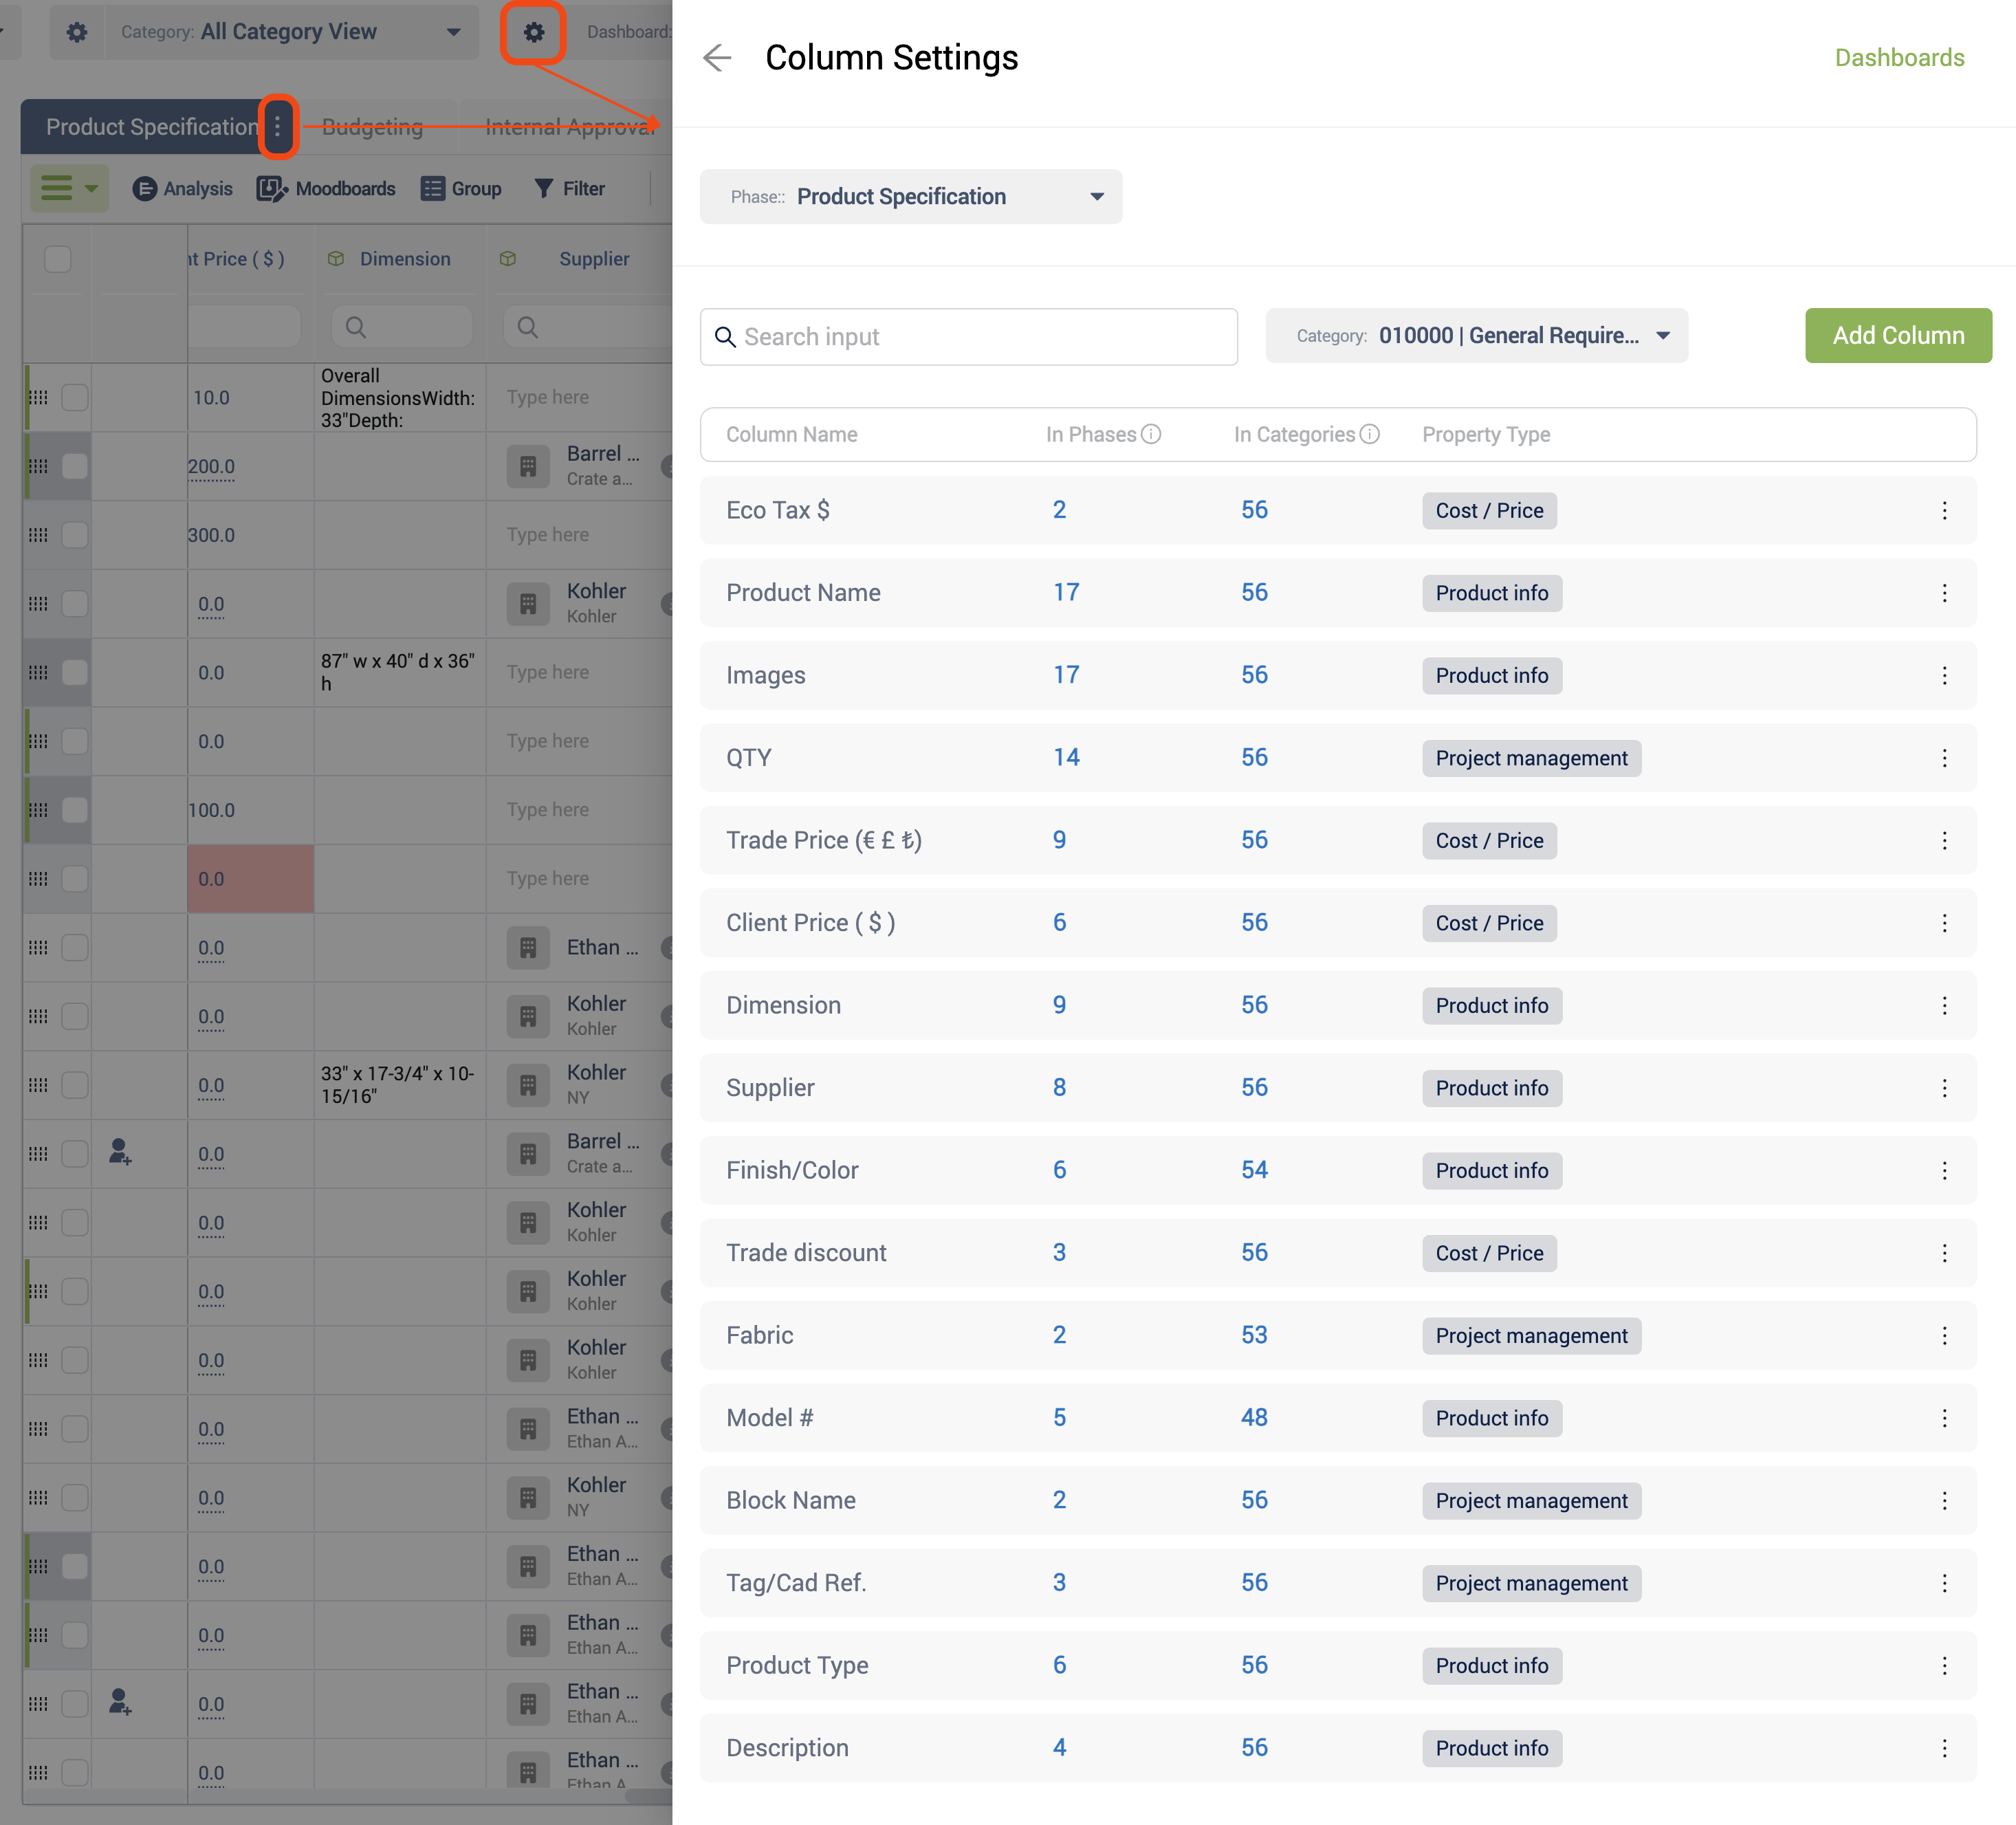Click phases count 17 for Product Name
The image size is (2016, 1825).
pos(1066,593)
